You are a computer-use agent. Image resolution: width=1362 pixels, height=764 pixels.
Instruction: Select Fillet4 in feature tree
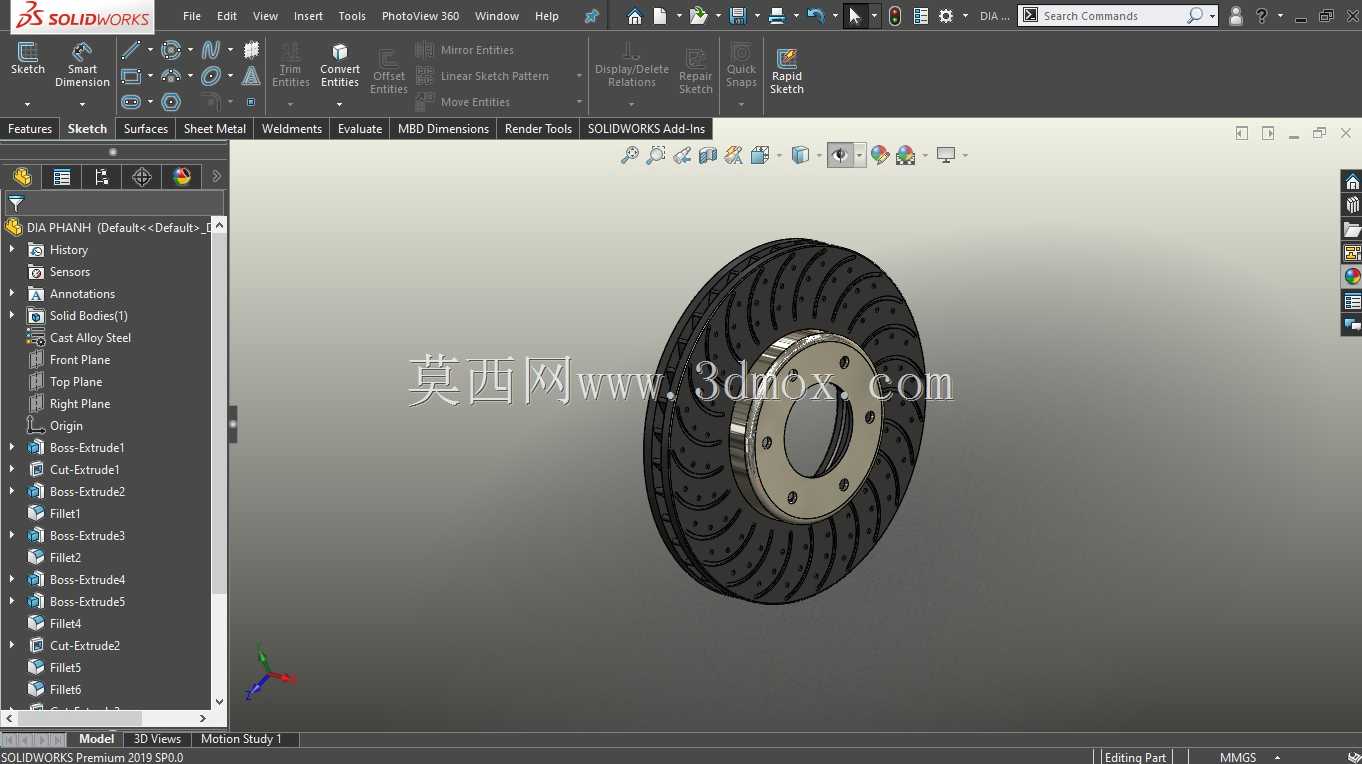coord(65,623)
